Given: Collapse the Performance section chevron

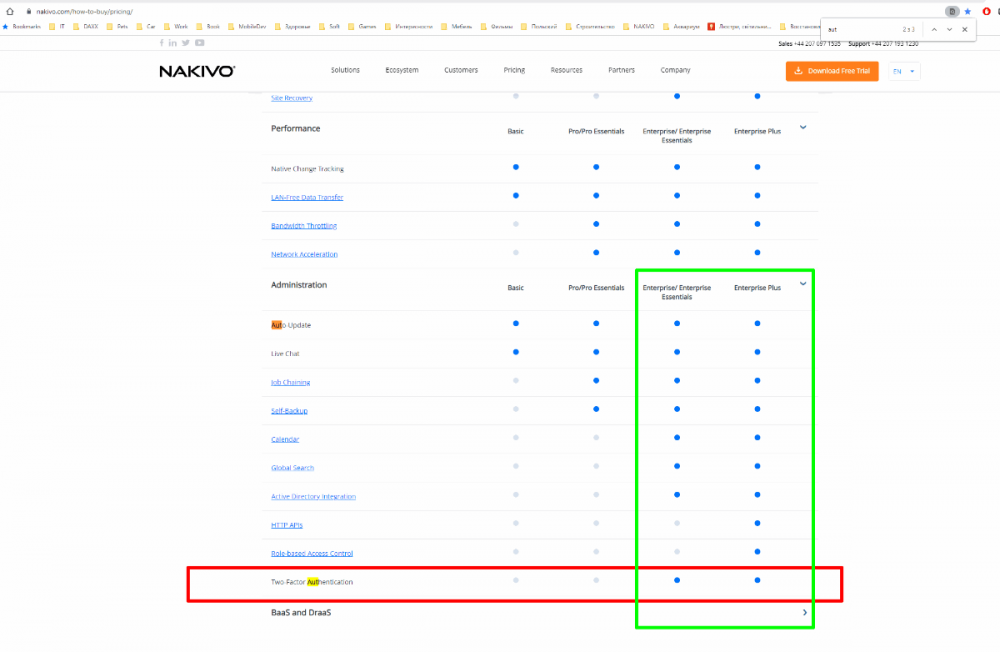Looking at the screenshot, I should pos(803,128).
